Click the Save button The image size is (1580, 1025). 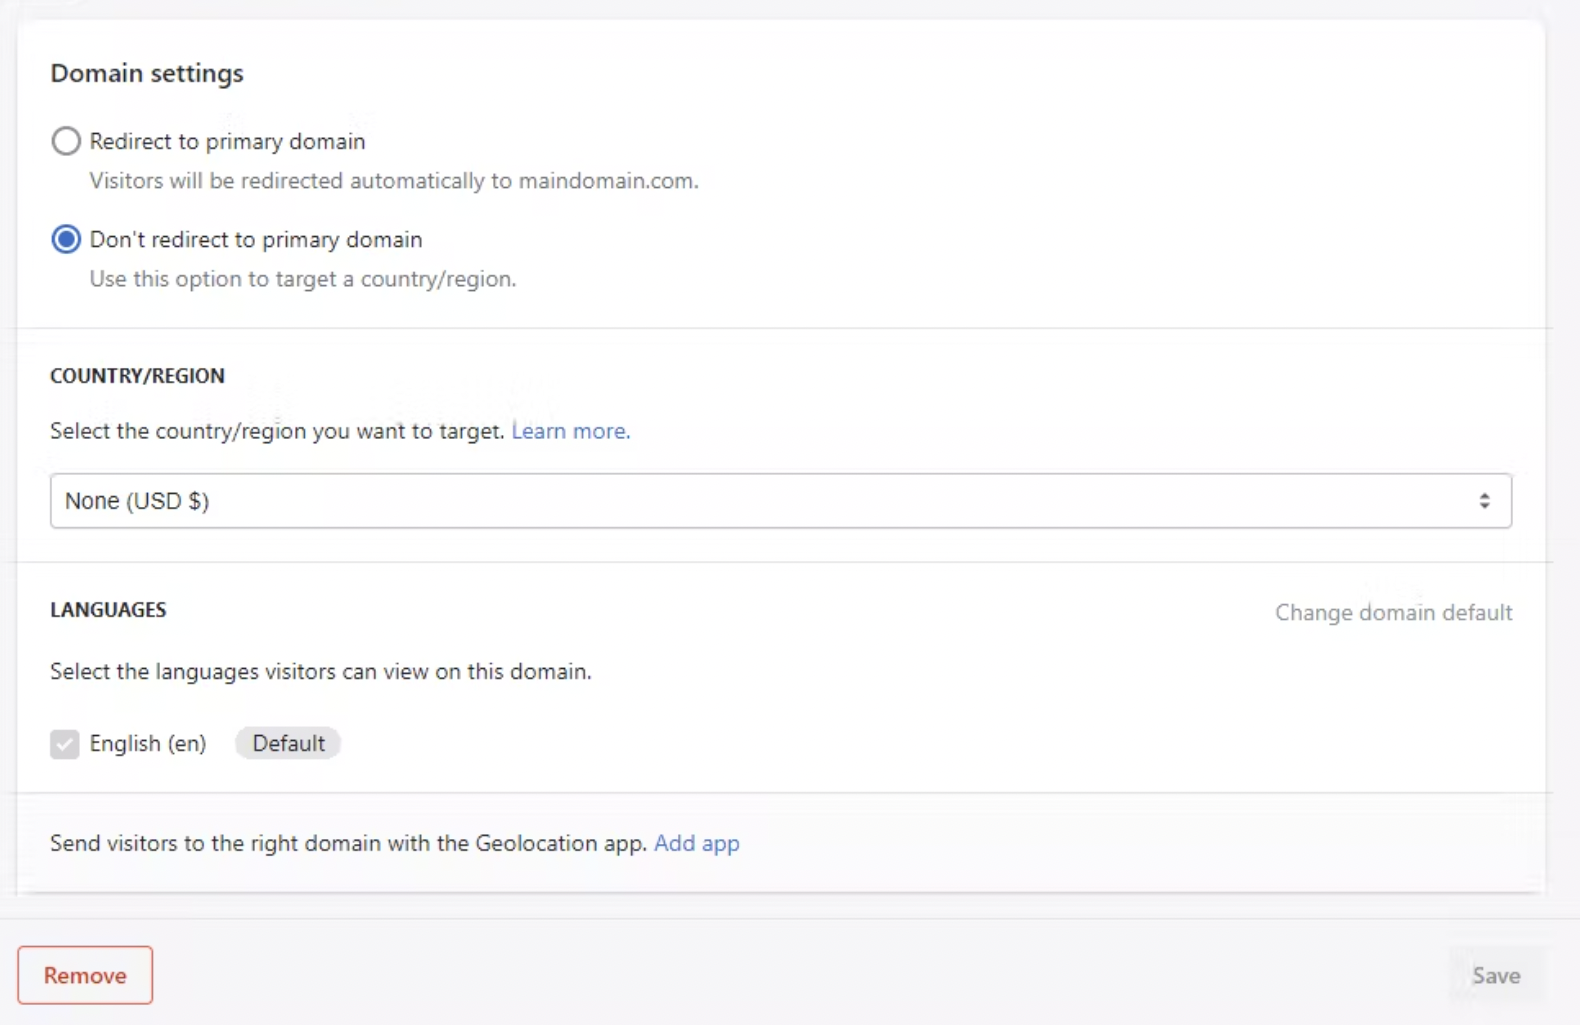(1496, 975)
